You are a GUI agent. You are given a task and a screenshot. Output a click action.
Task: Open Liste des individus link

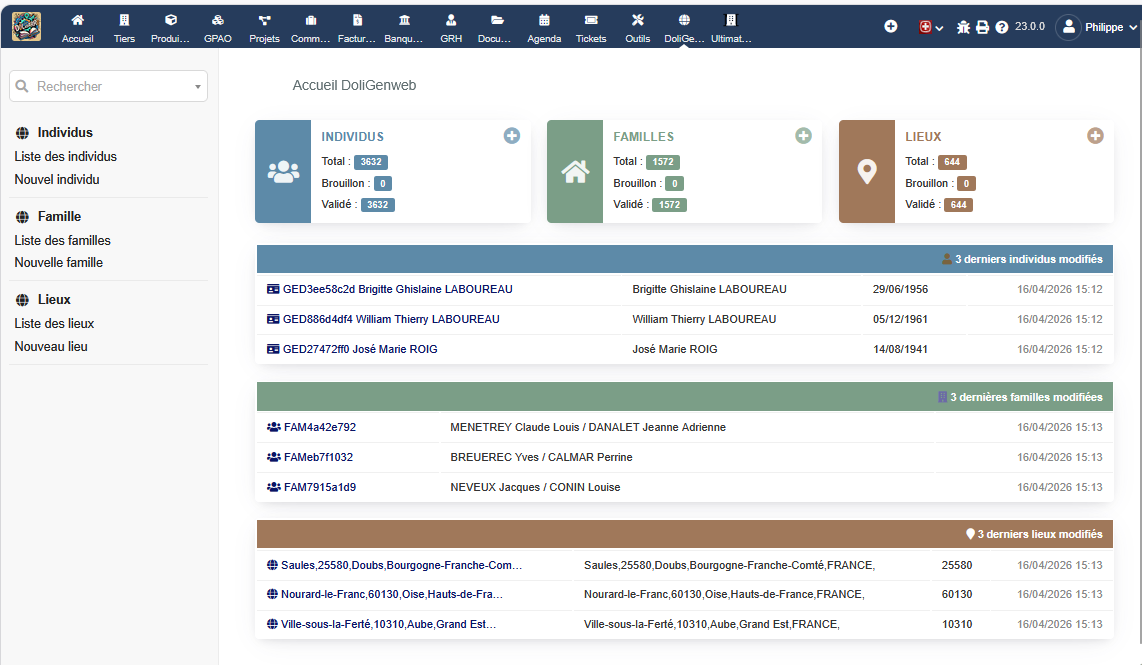pos(65,156)
